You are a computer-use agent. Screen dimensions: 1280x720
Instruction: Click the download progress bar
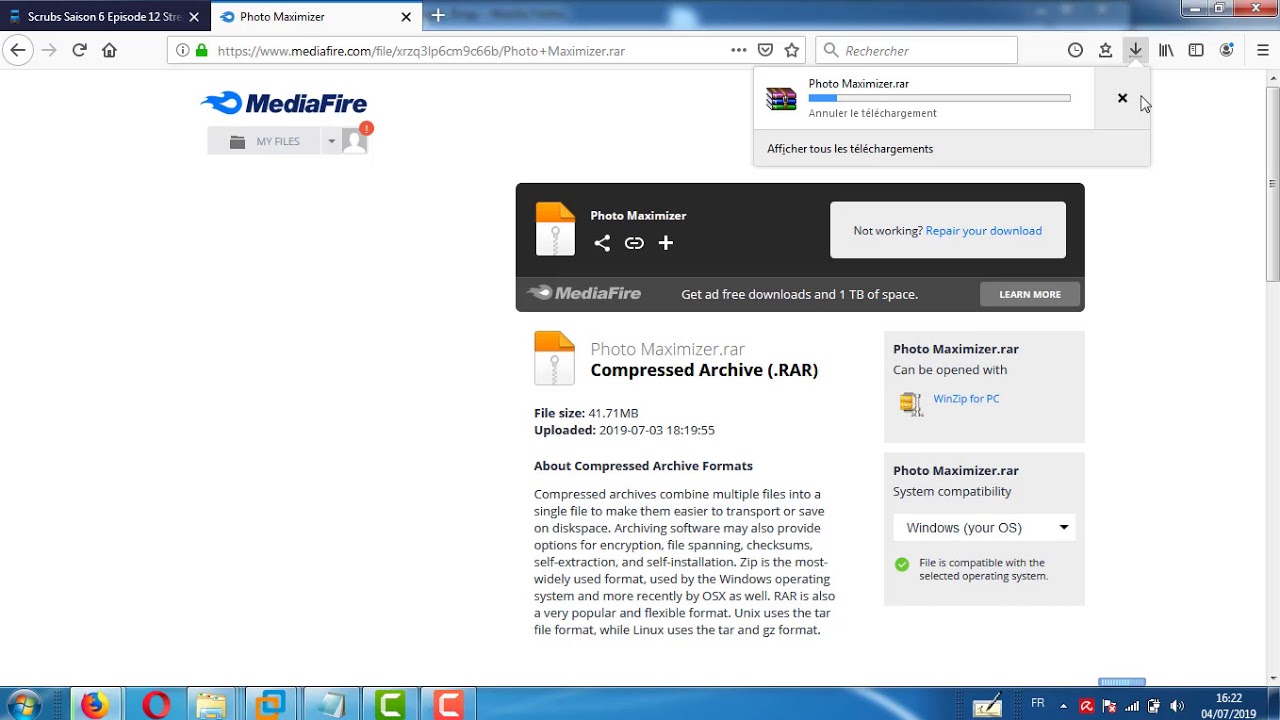939,98
